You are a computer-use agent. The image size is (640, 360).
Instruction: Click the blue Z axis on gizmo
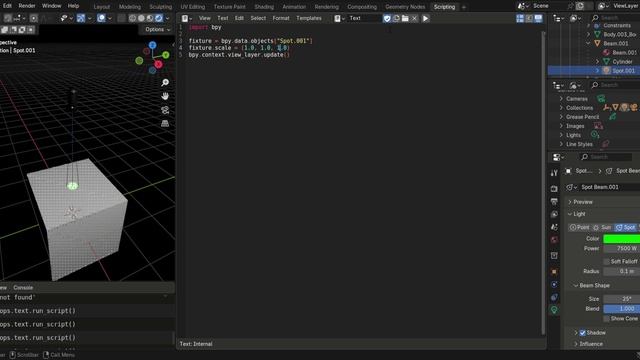click(153, 45)
